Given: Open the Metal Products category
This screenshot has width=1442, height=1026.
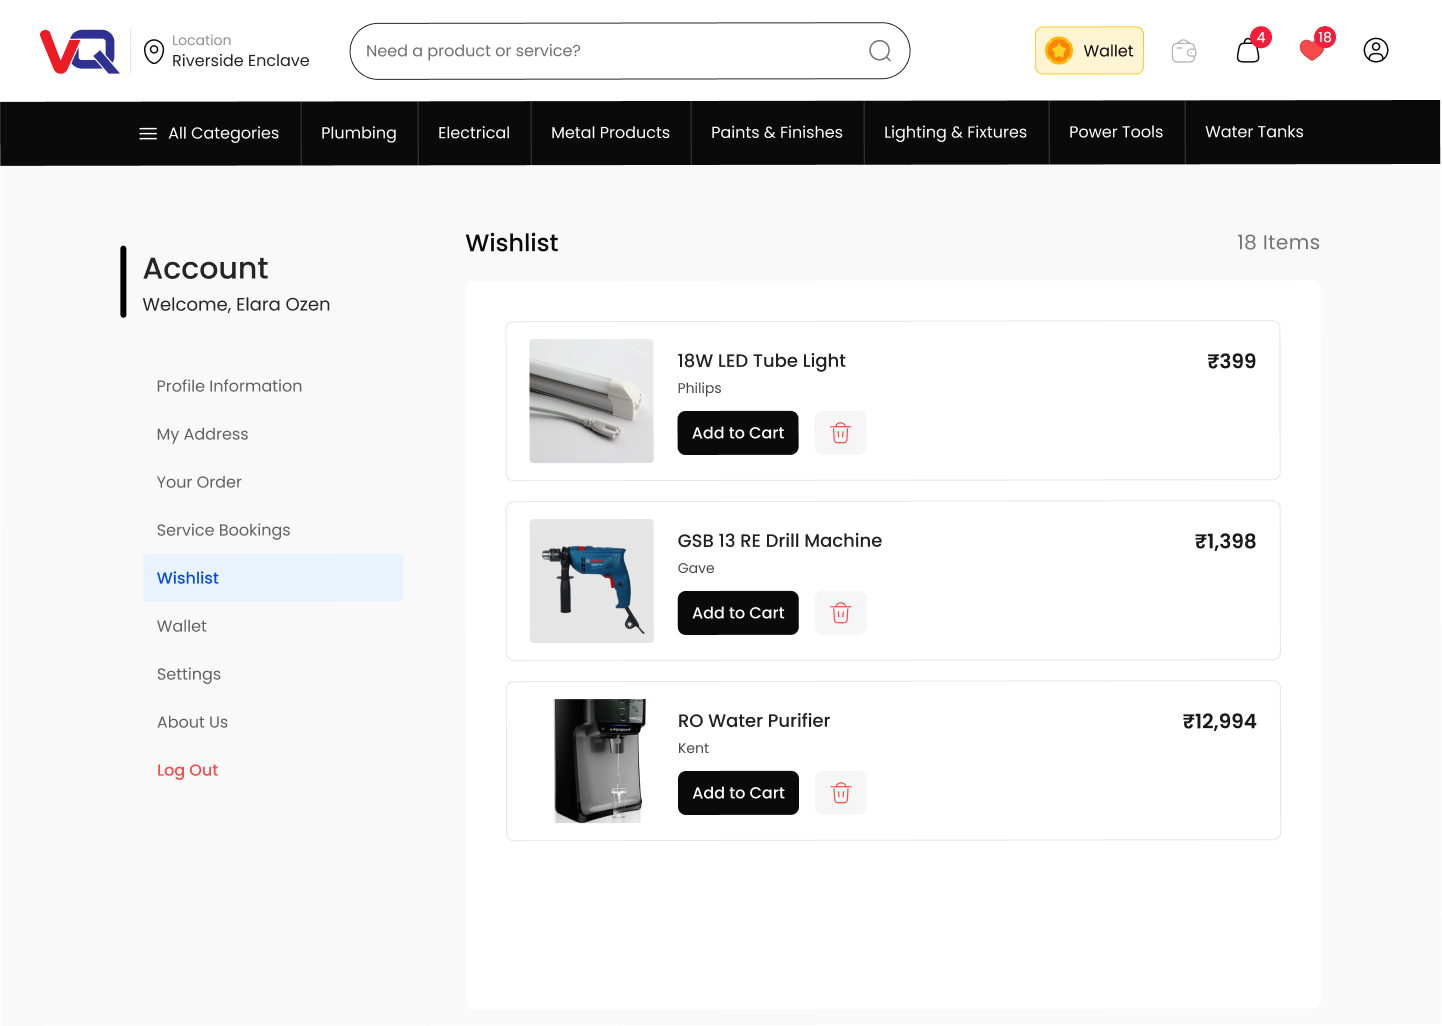Looking at the screenshot, I should tap(610, 133).
